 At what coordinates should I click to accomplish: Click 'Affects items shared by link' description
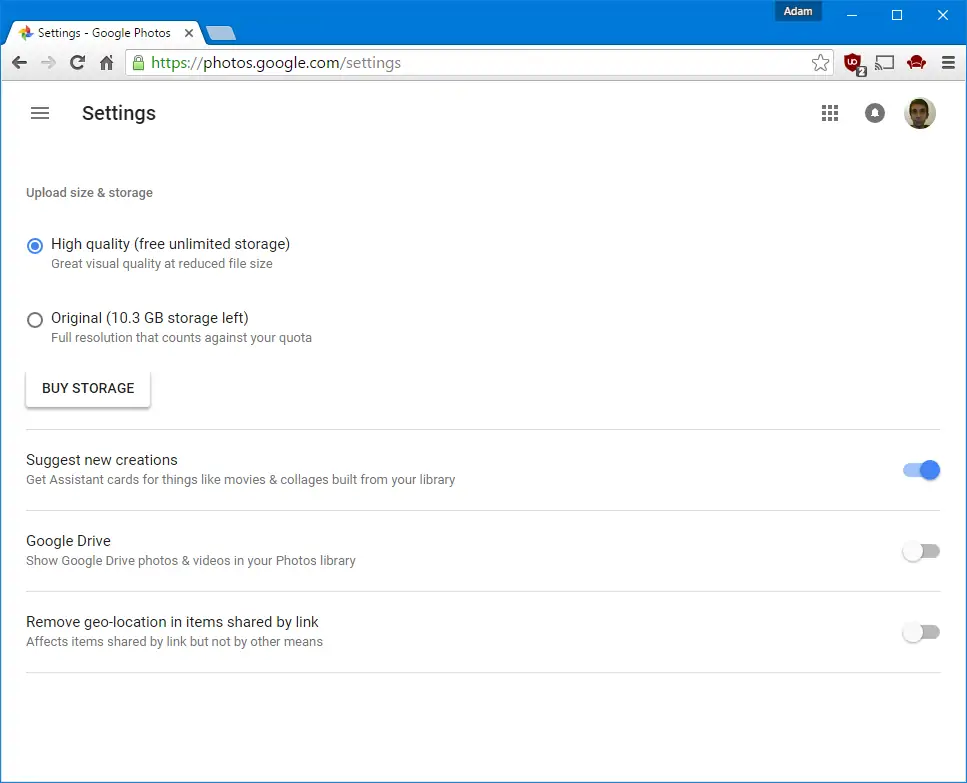174,641
